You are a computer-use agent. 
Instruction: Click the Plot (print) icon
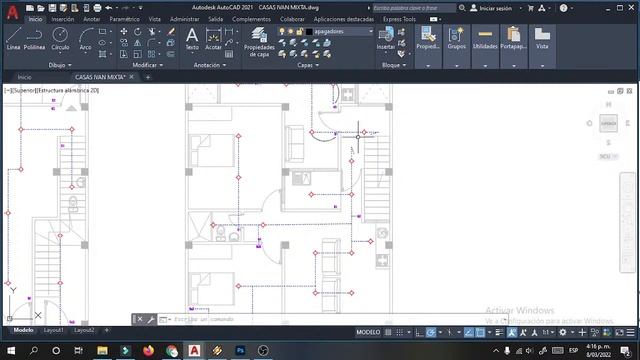(x=97, y=8)
